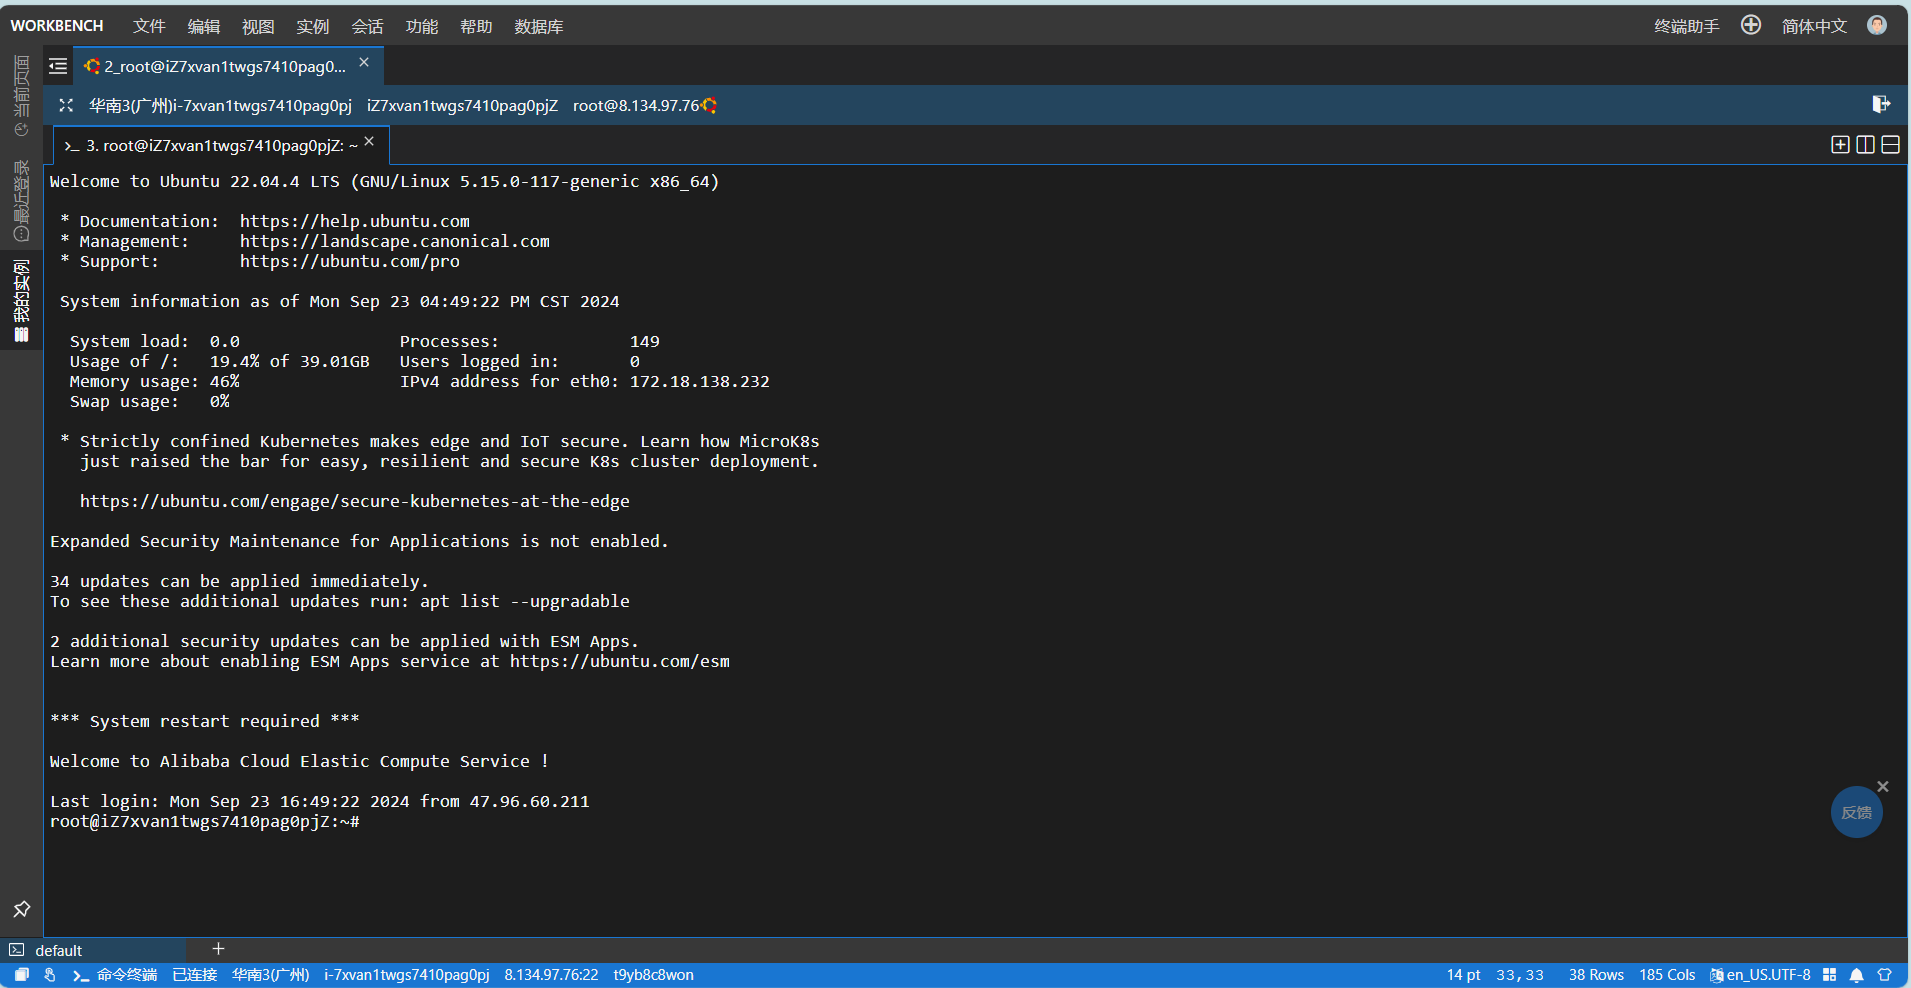Pin the left sidebar

[21, 909]
